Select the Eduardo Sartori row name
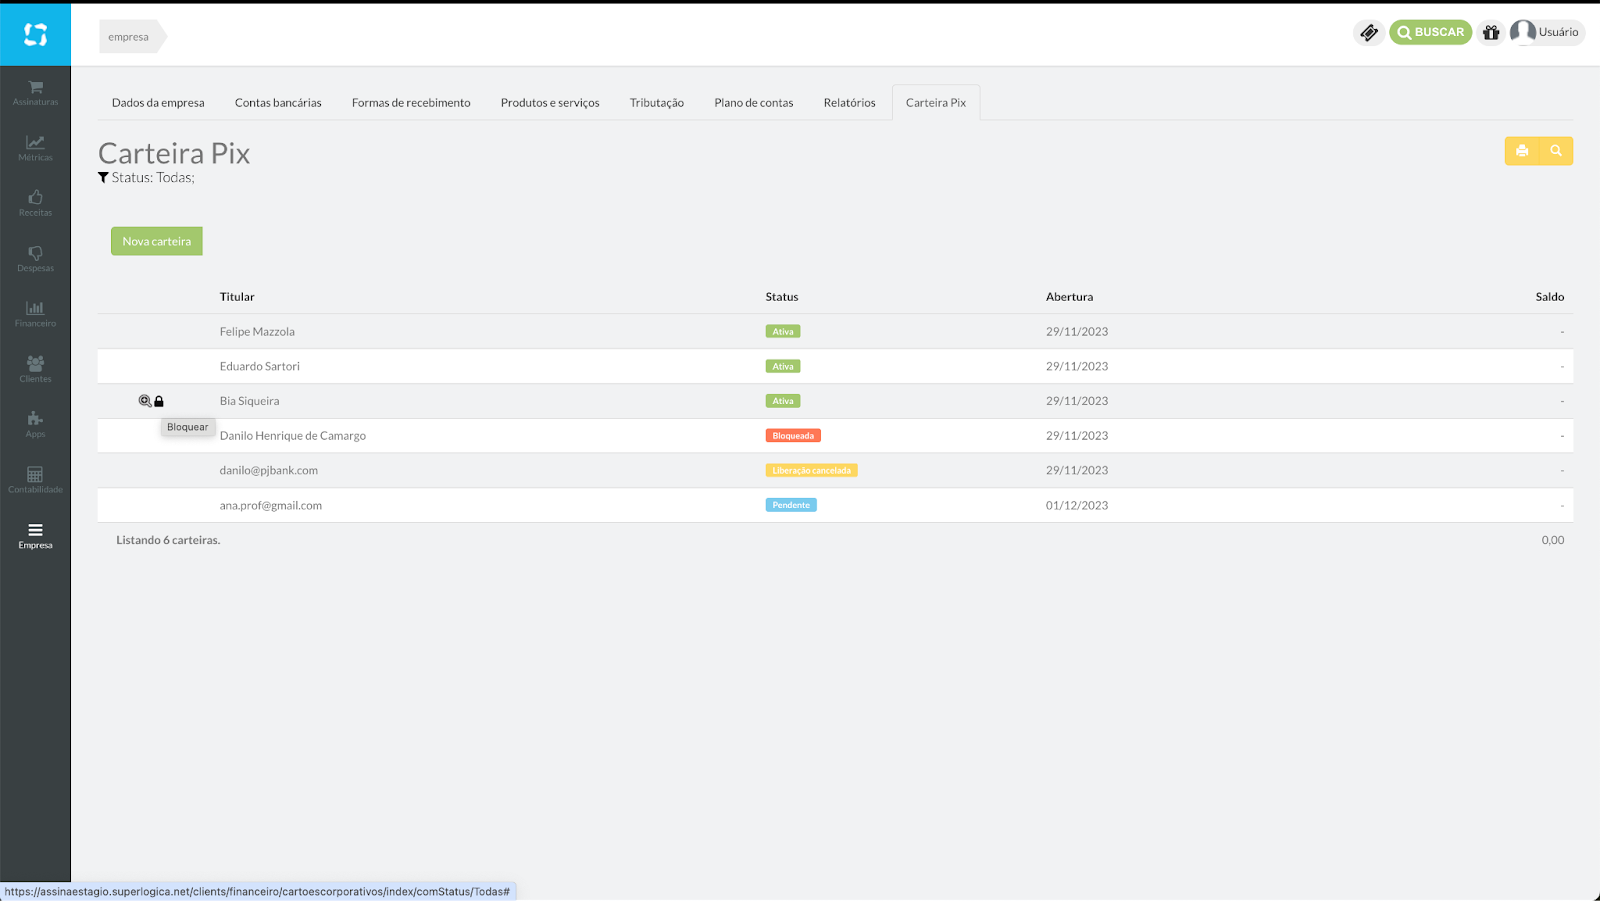 pyautogui.click(x=260, y=367)
